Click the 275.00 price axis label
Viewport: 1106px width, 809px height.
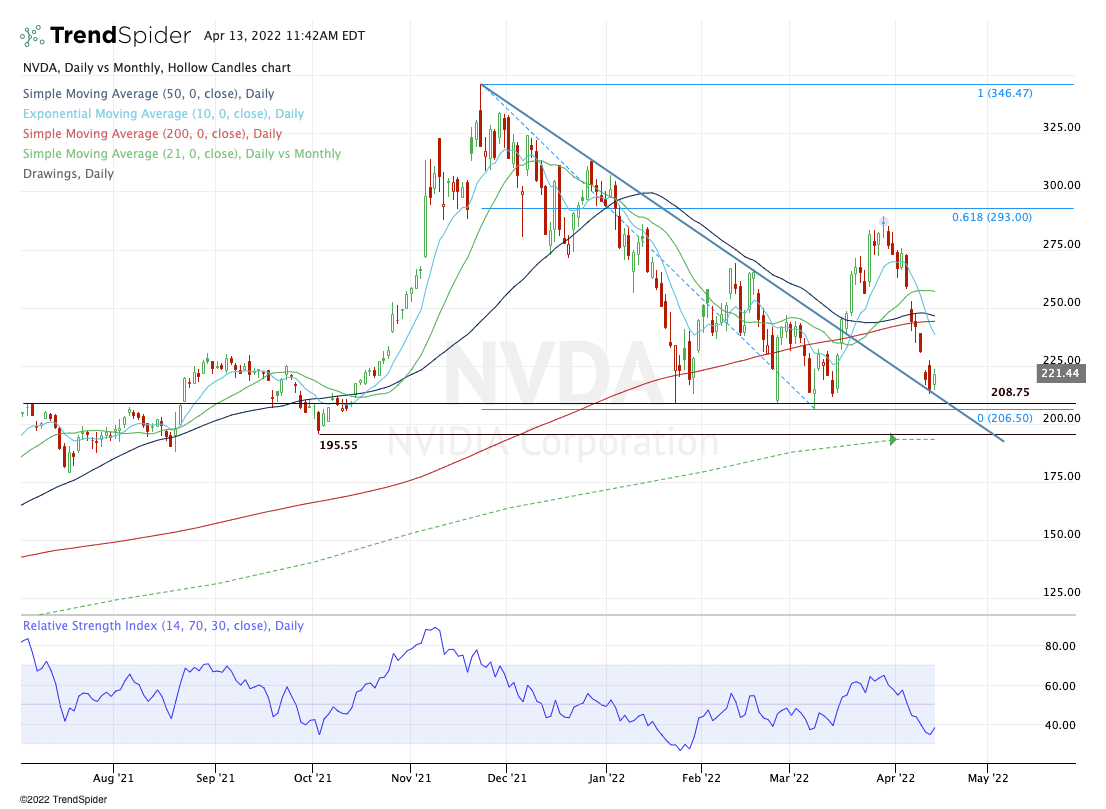click(1062, 244)
